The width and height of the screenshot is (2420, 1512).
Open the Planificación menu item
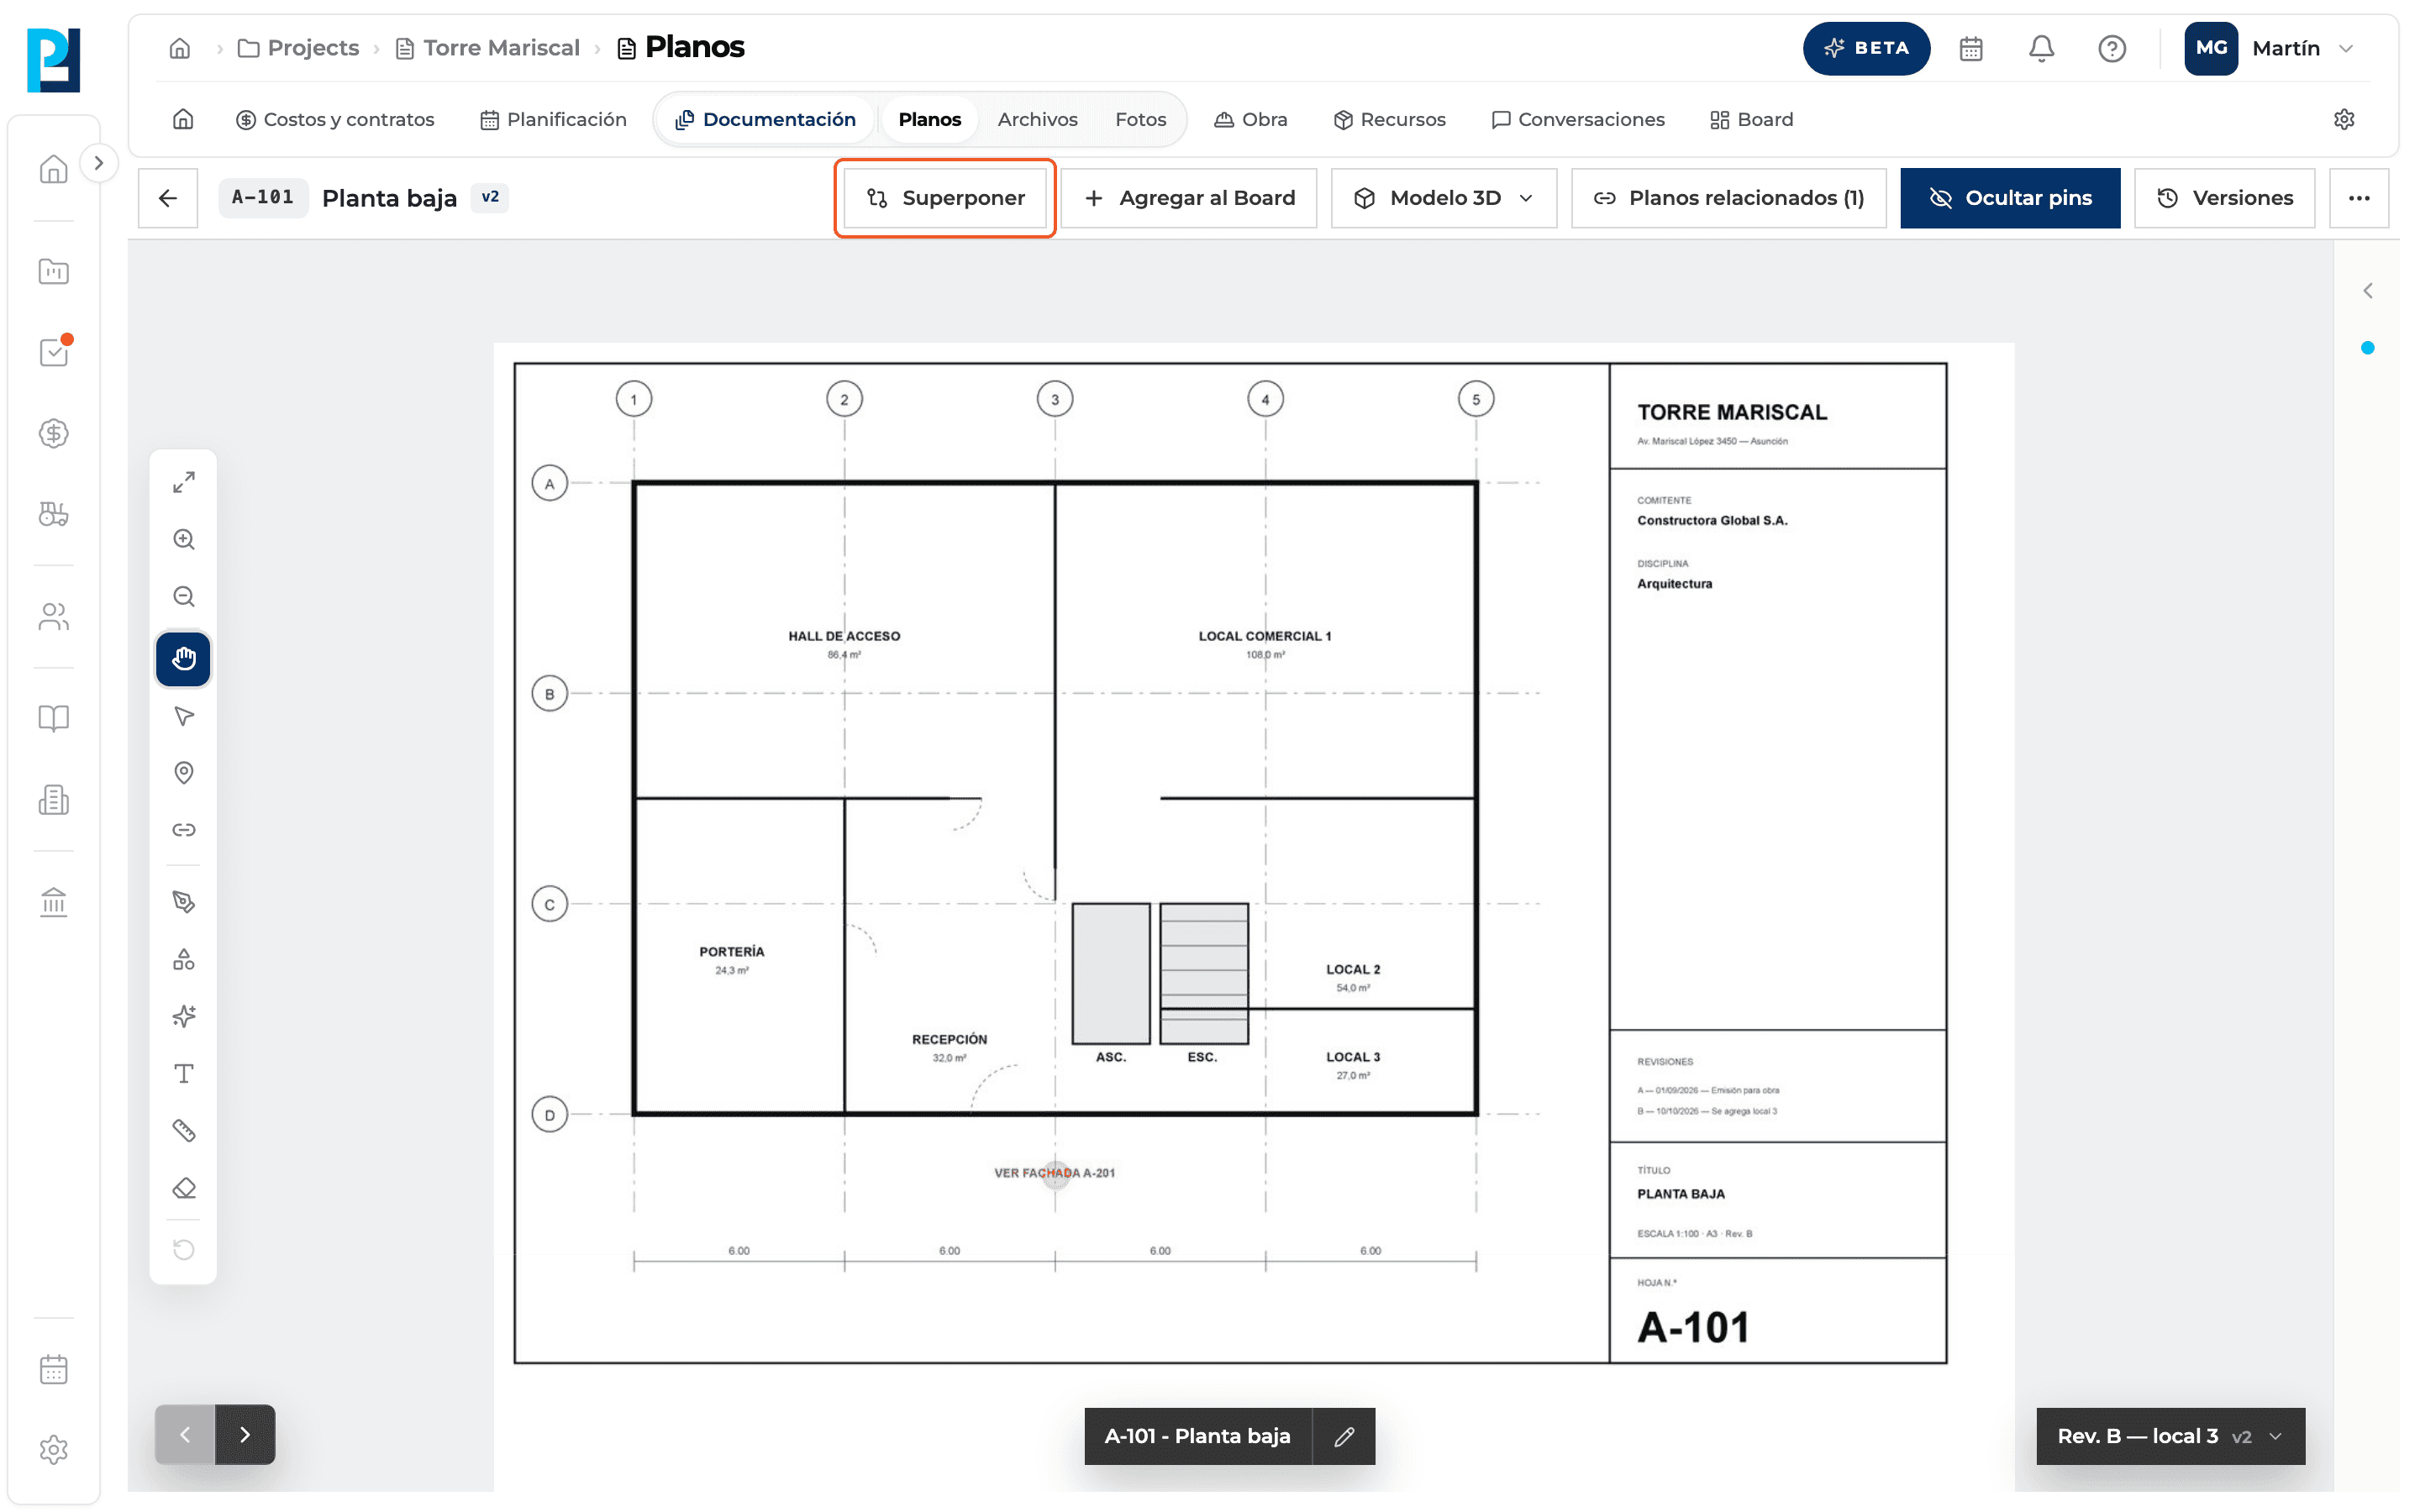[x=553, y=119]
